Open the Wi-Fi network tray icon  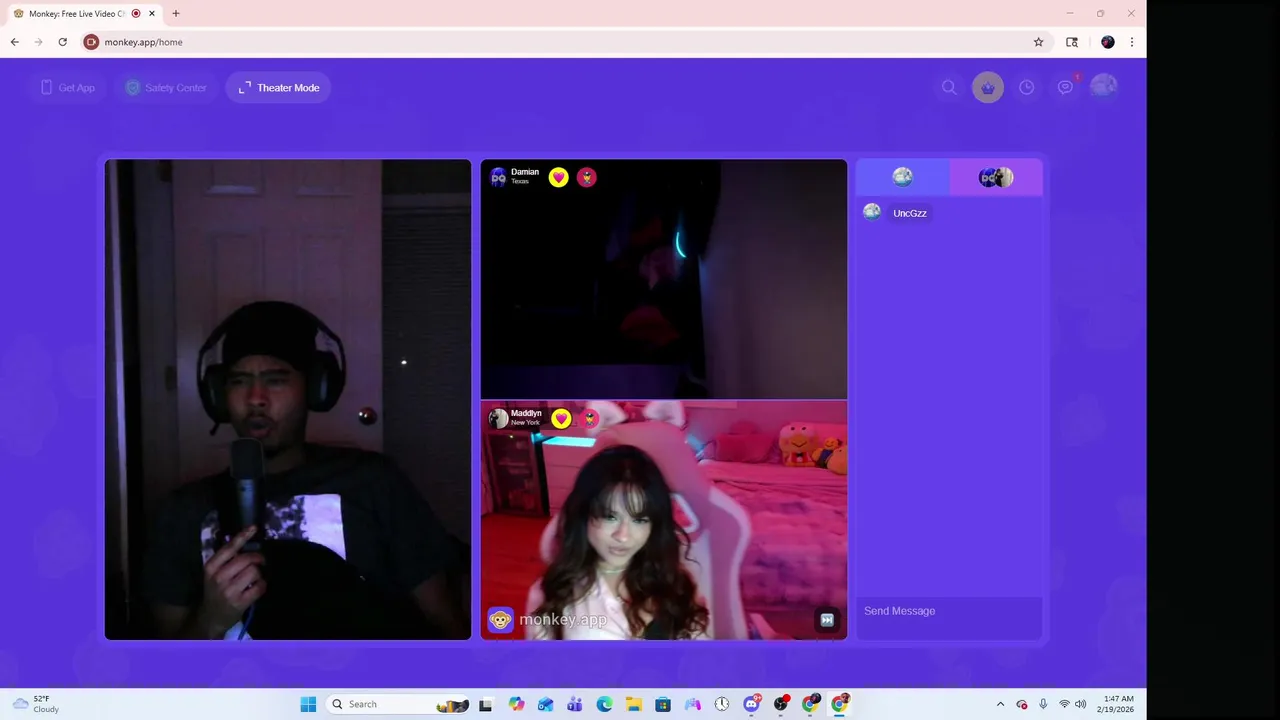(1064, 704)
